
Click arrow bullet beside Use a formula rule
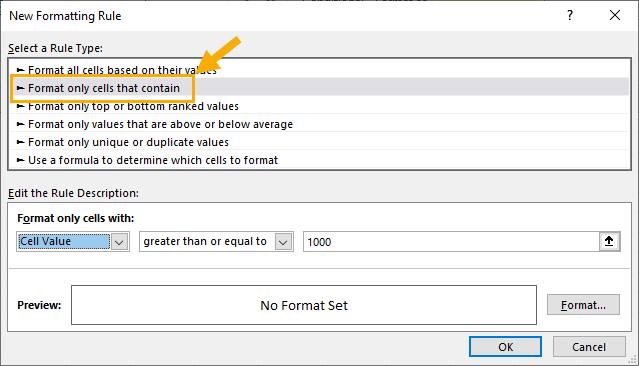pyautogui.click(x=20, y=160)
